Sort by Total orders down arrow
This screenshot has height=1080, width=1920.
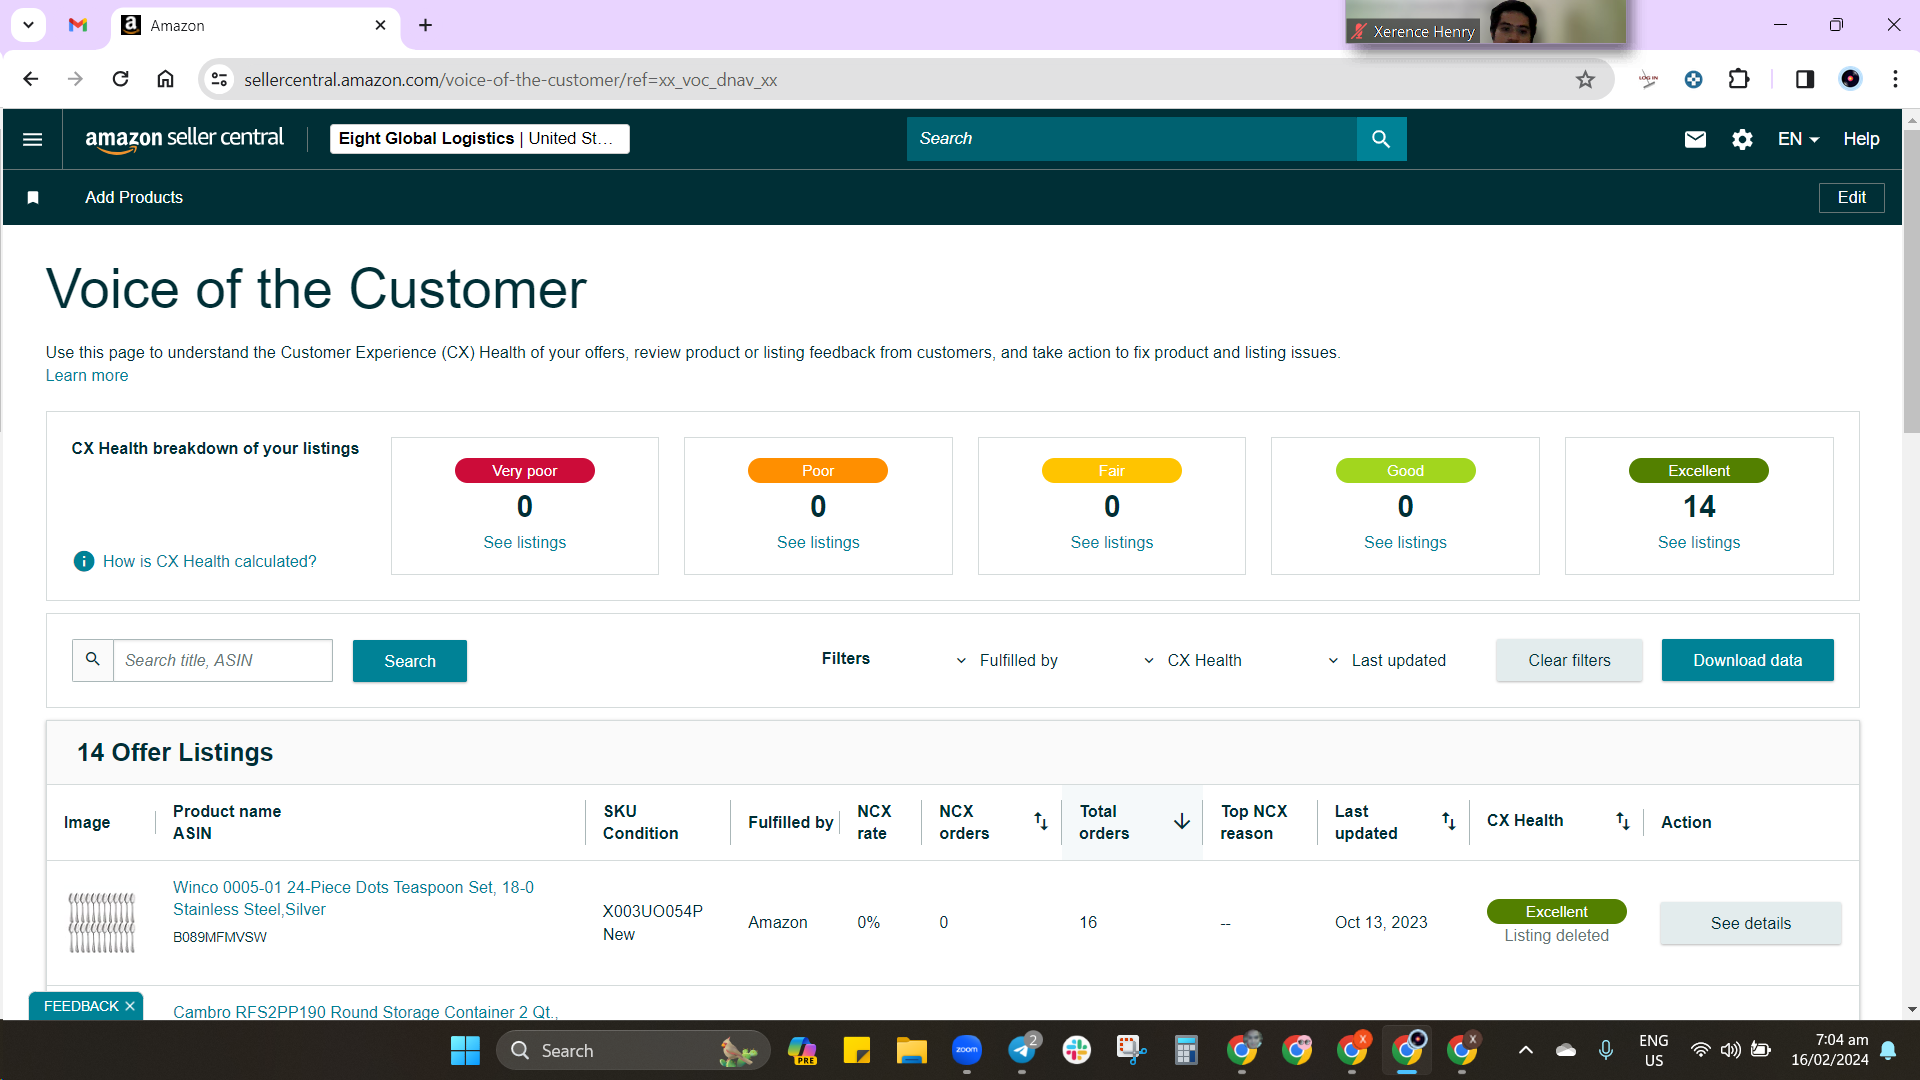coord(1182,821)
